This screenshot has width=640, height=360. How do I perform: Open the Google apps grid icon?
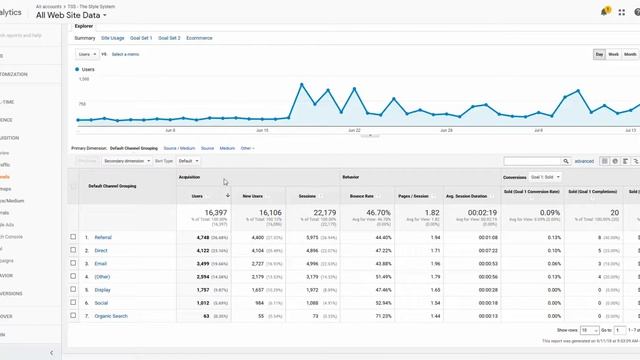[x=622, y=13]
